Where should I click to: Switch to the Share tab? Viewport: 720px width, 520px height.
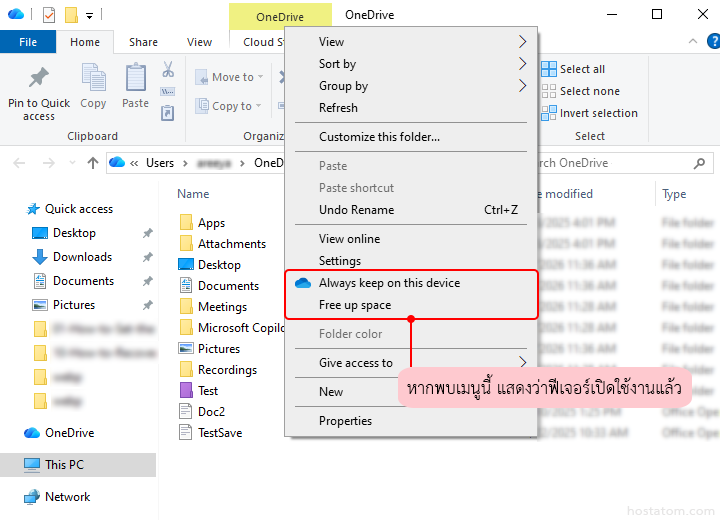(x=143, y=42)
